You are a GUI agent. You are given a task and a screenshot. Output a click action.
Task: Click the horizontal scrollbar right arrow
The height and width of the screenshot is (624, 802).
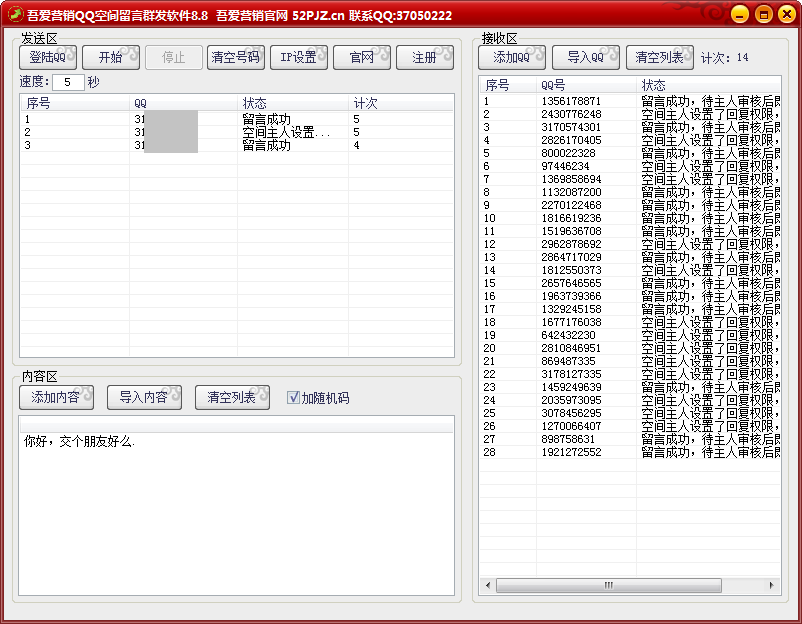(x=772, y=585)
